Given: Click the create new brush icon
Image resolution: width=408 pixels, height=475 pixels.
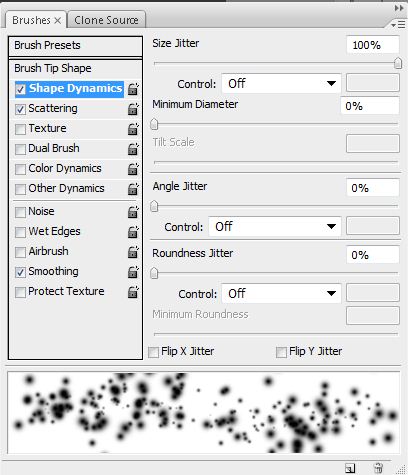Looking at the screenshot, I should (350, 468).
